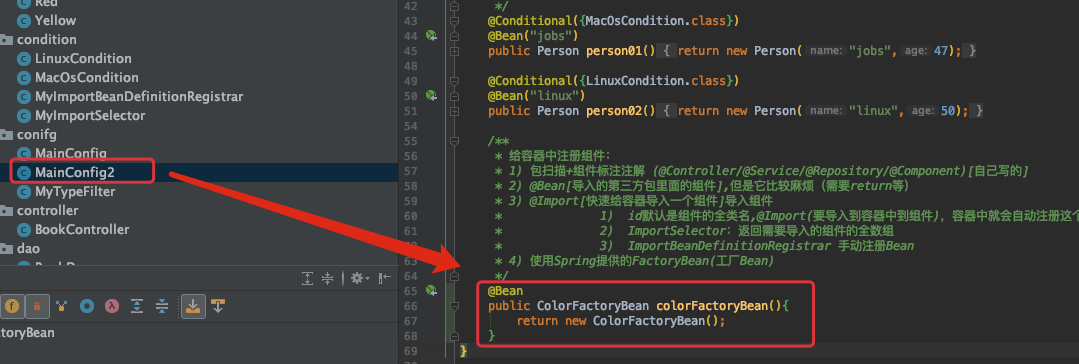
Task: Toggle Autoscroll from Source in Structure
Action: pos(218,306)
